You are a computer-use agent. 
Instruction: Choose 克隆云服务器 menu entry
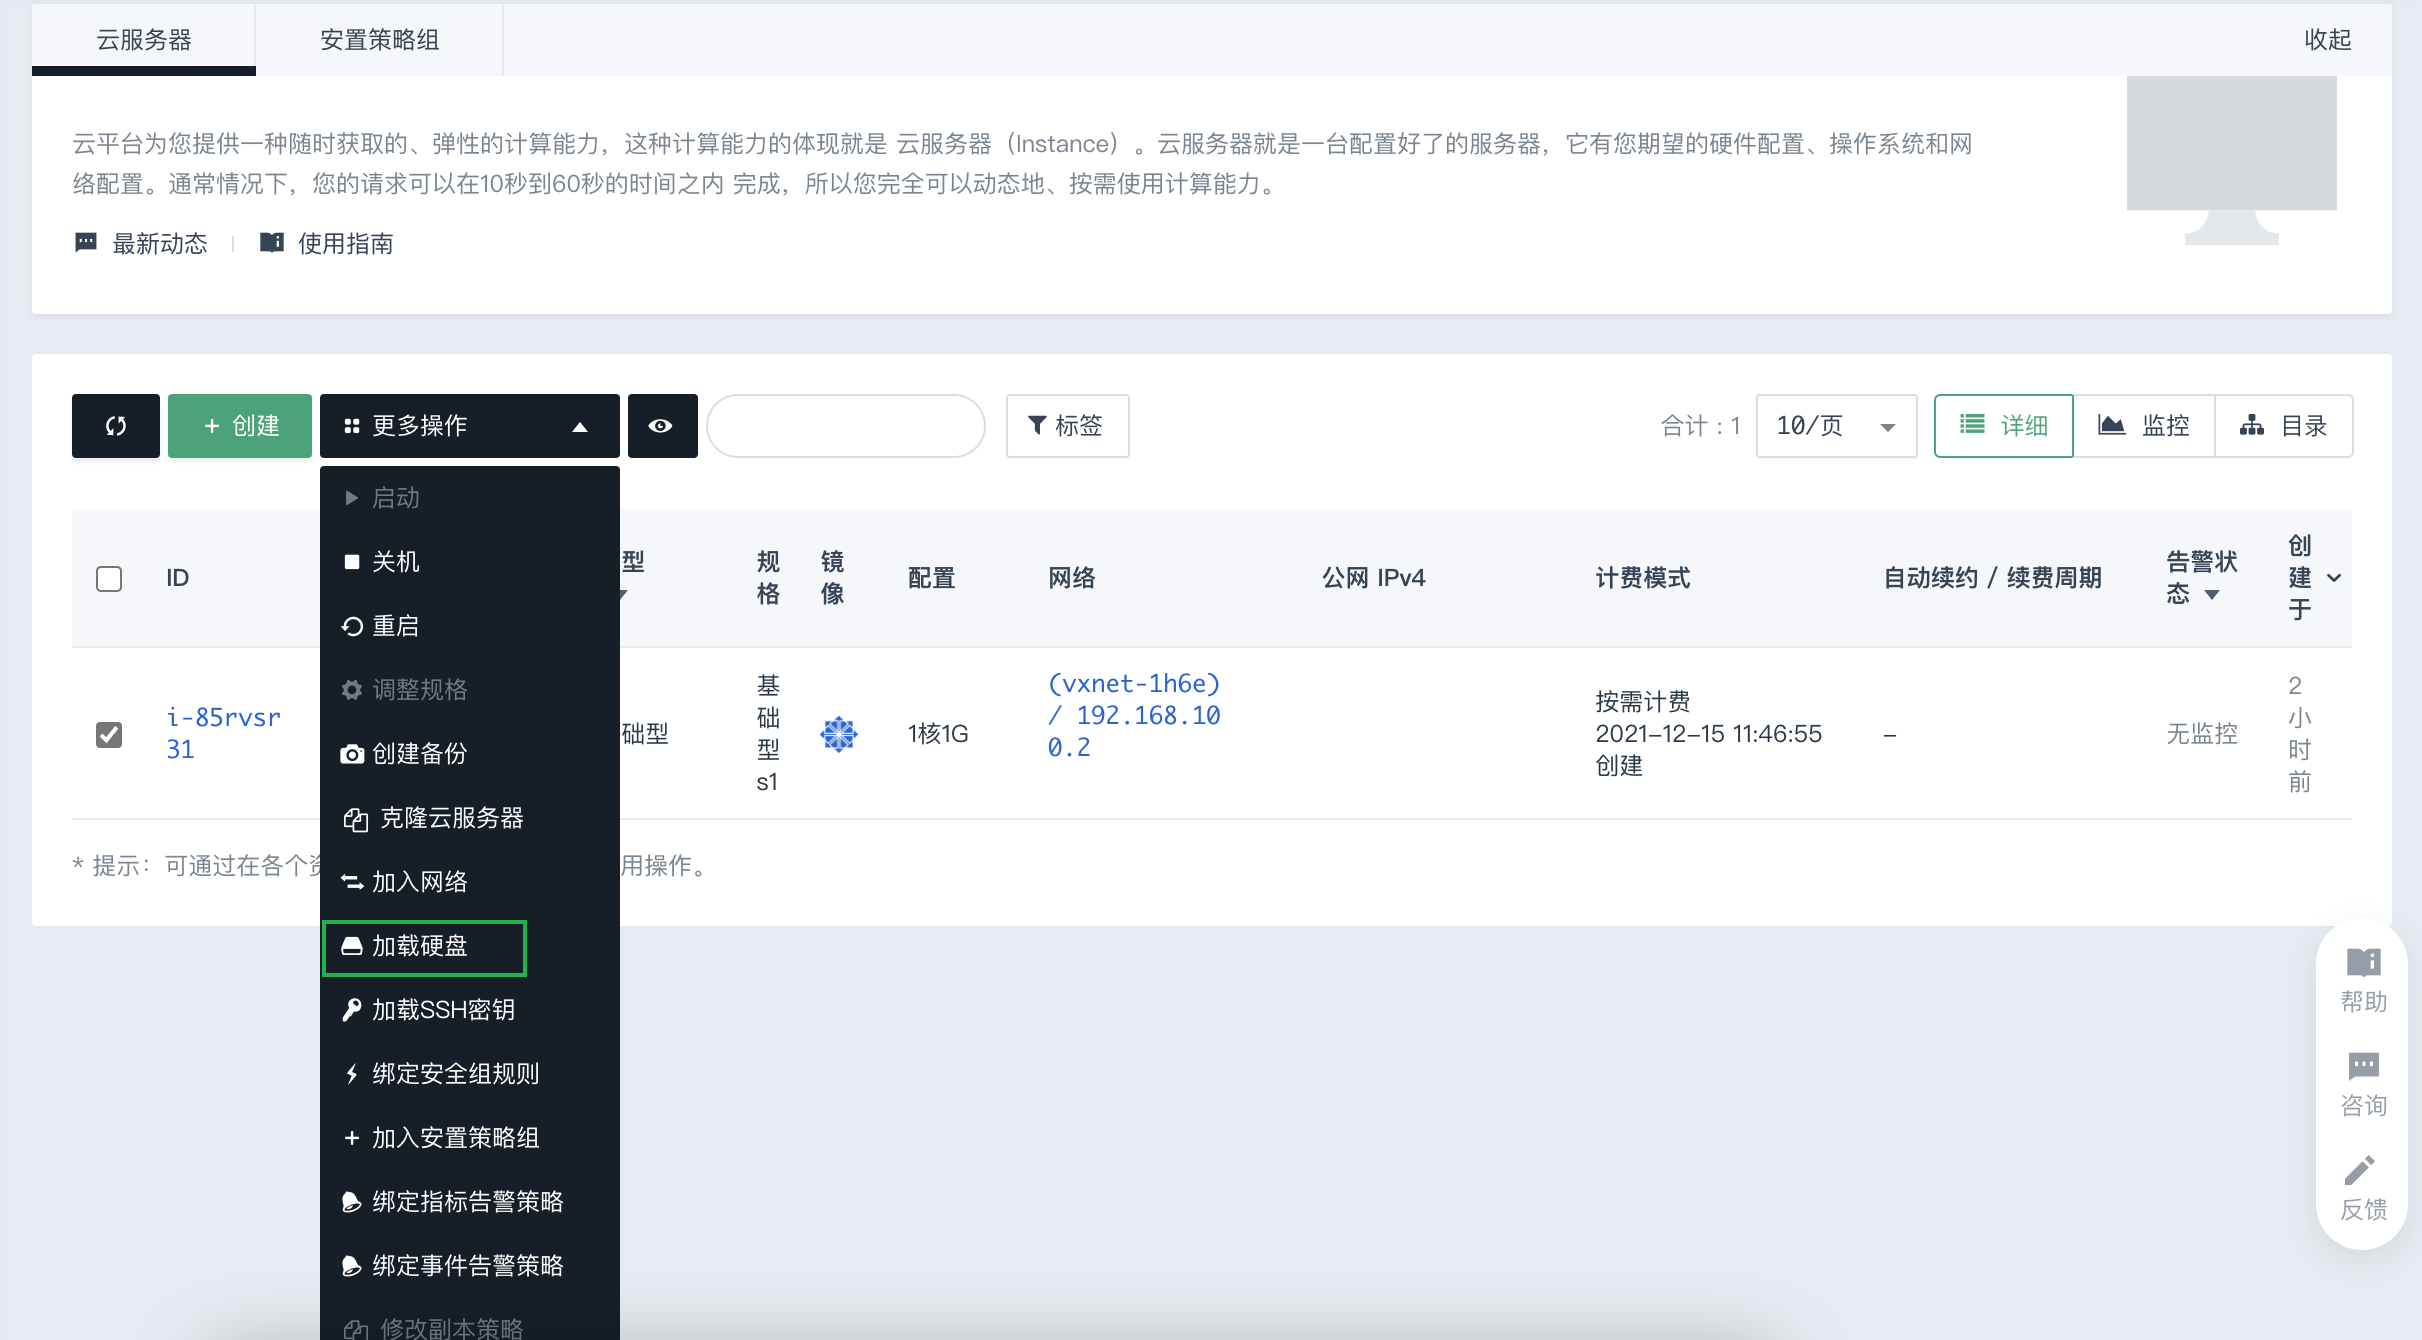470,818
